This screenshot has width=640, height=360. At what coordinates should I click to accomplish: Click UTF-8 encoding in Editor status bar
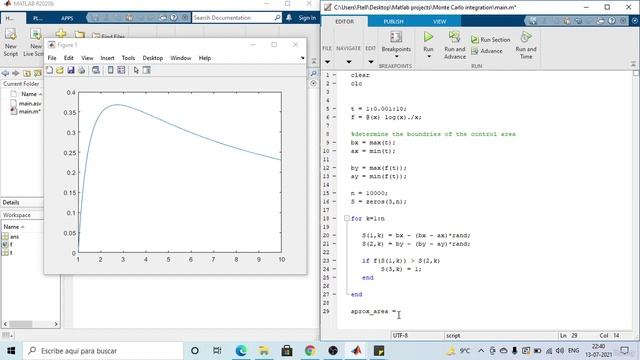[400, 336]
